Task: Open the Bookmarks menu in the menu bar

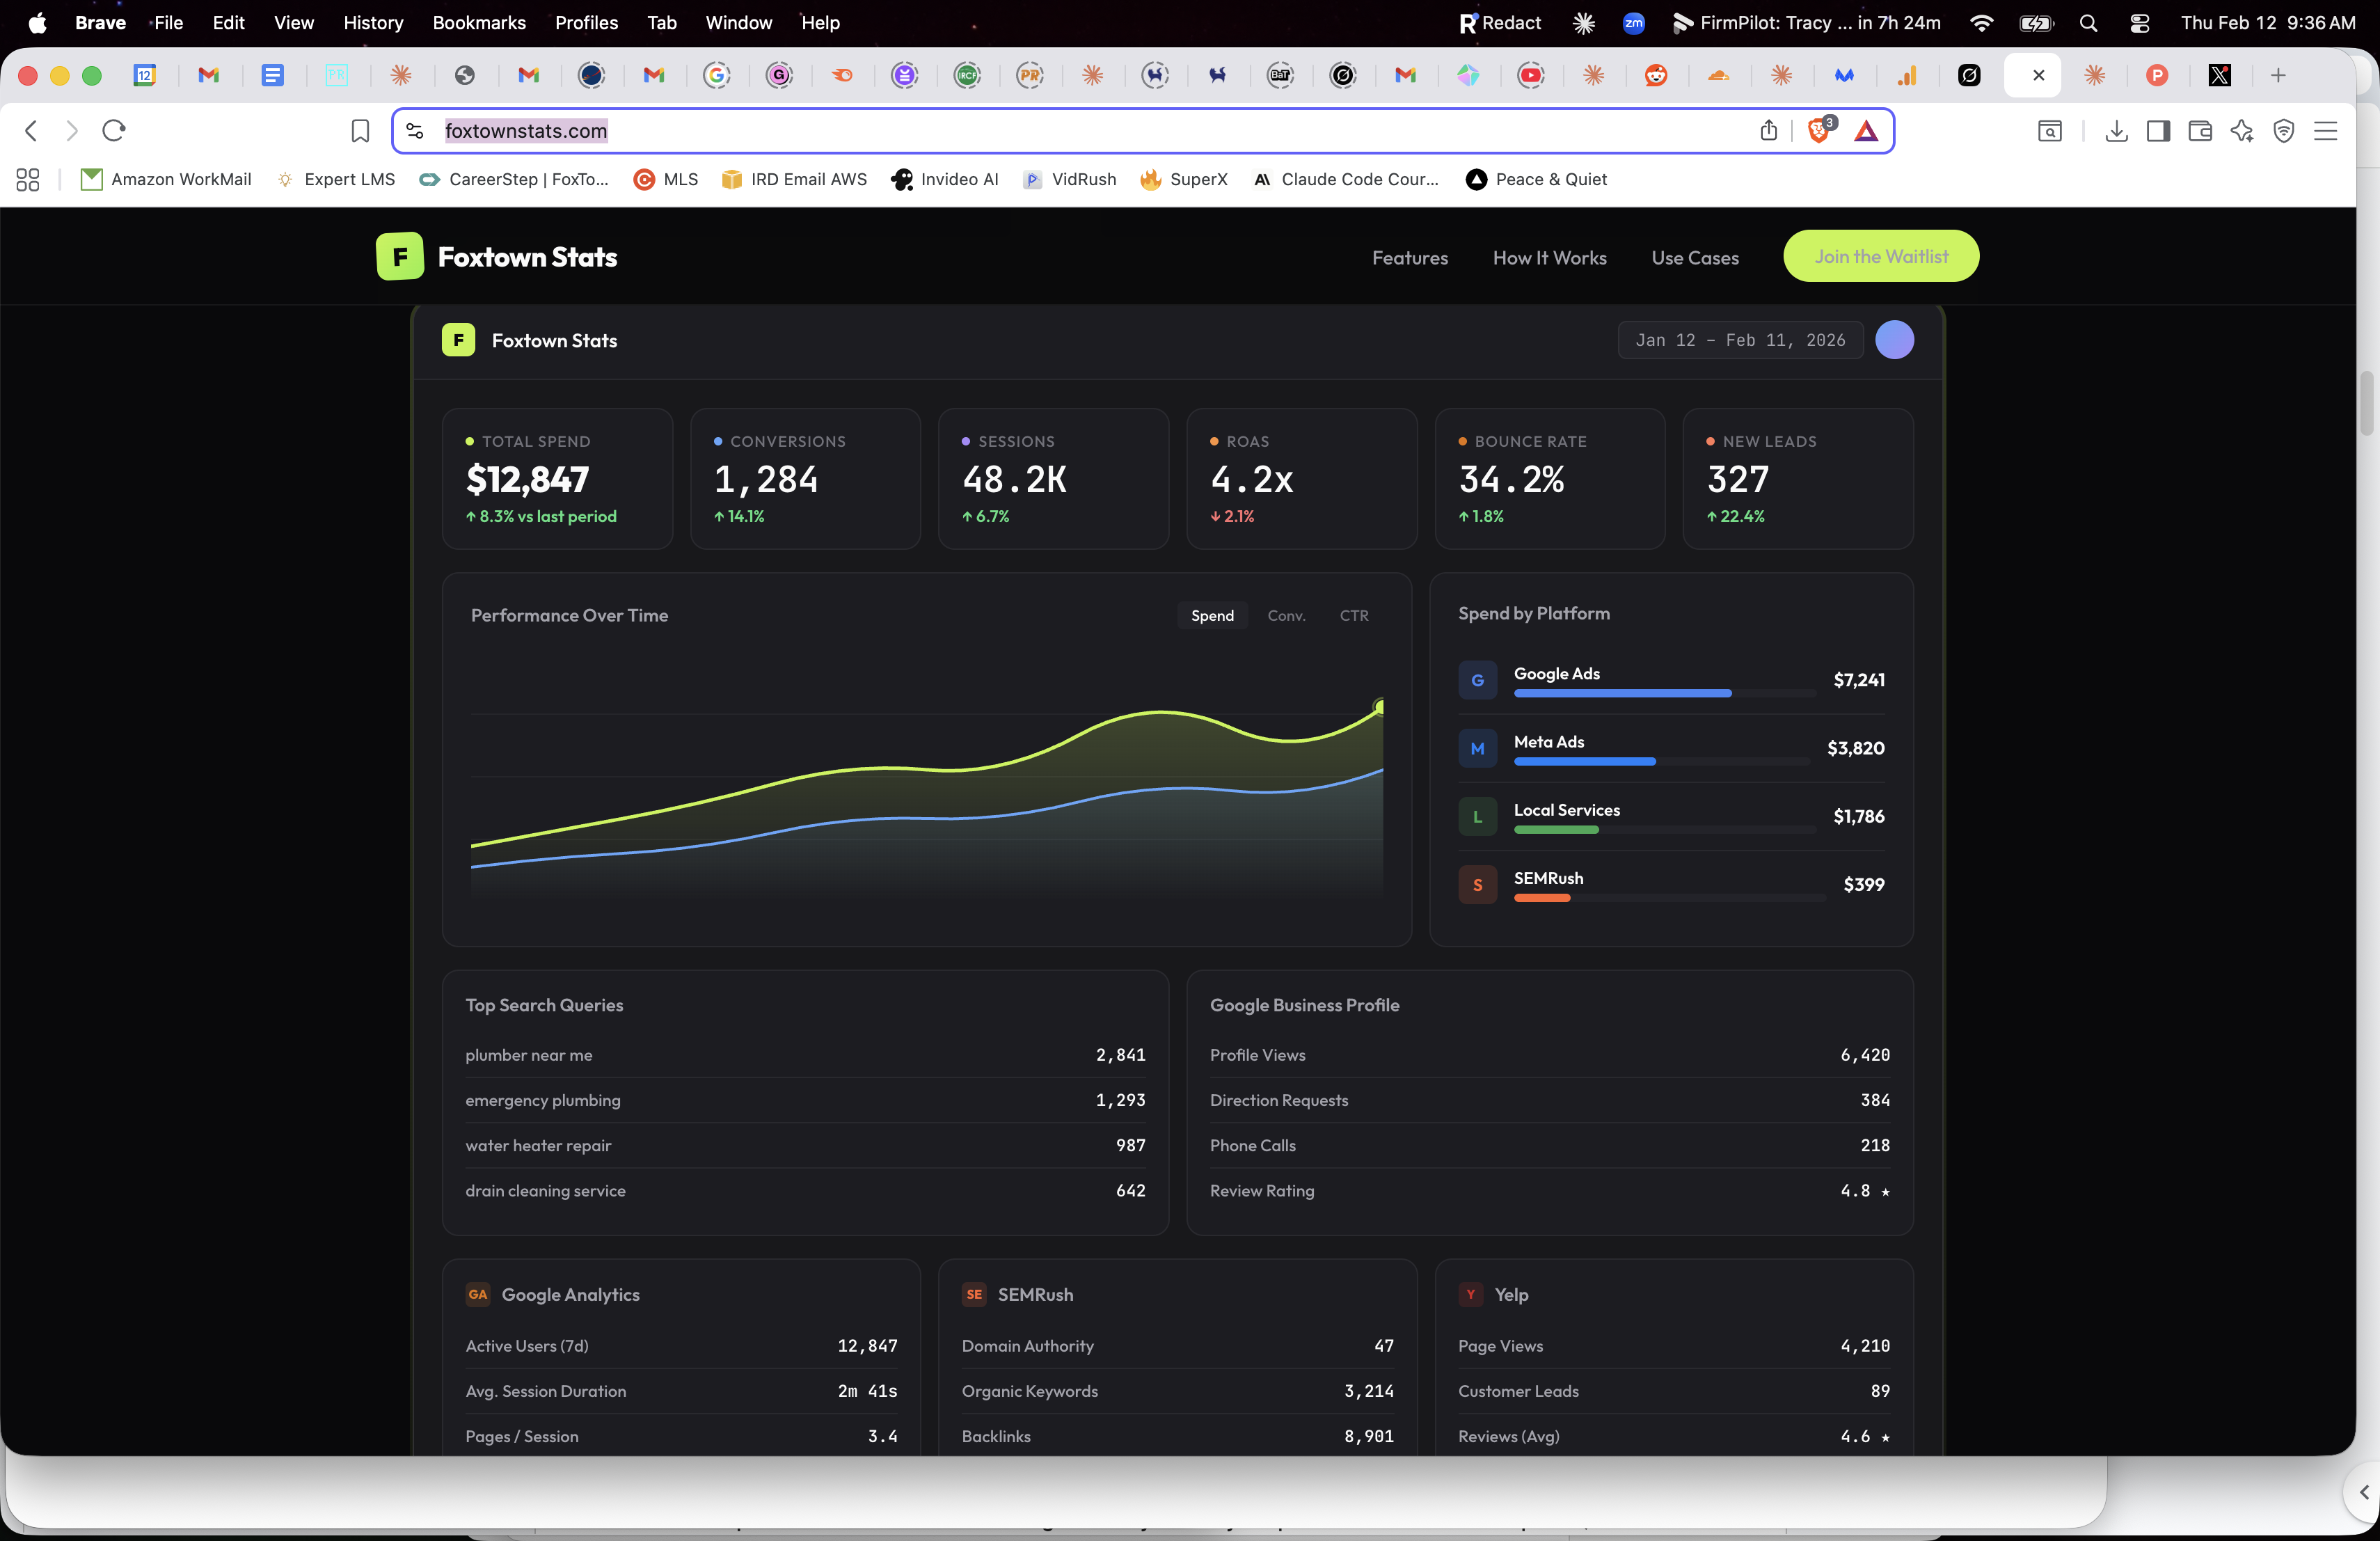Action: [x=479, y=22]
